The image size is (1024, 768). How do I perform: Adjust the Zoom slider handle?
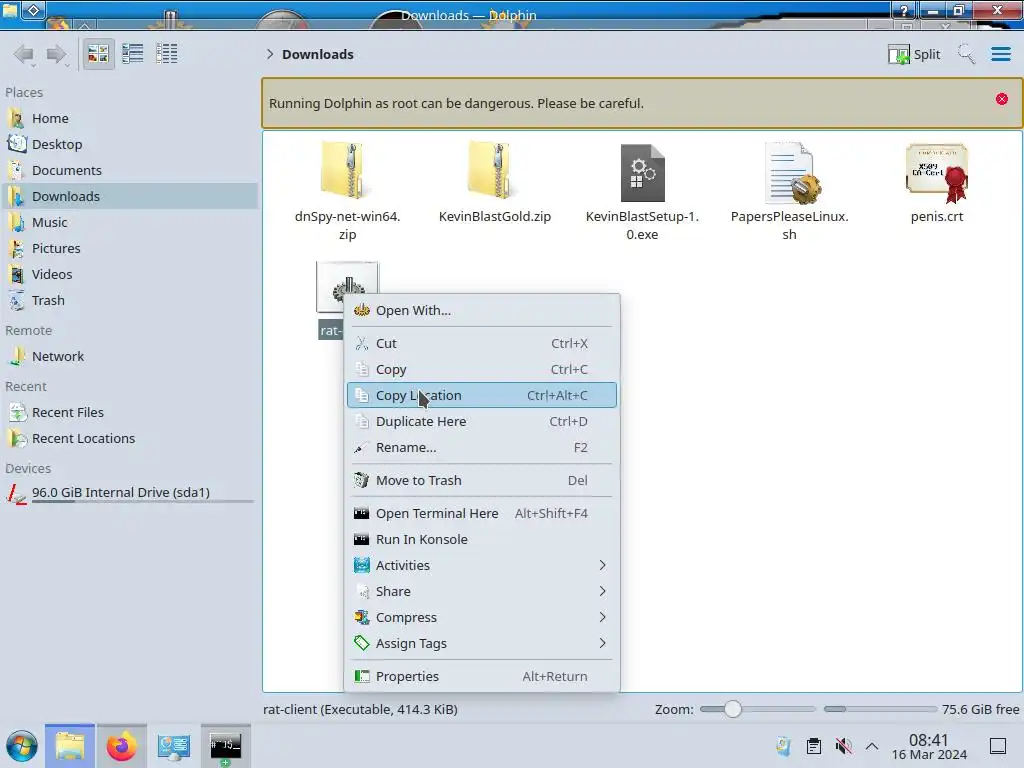pos(733,709)
